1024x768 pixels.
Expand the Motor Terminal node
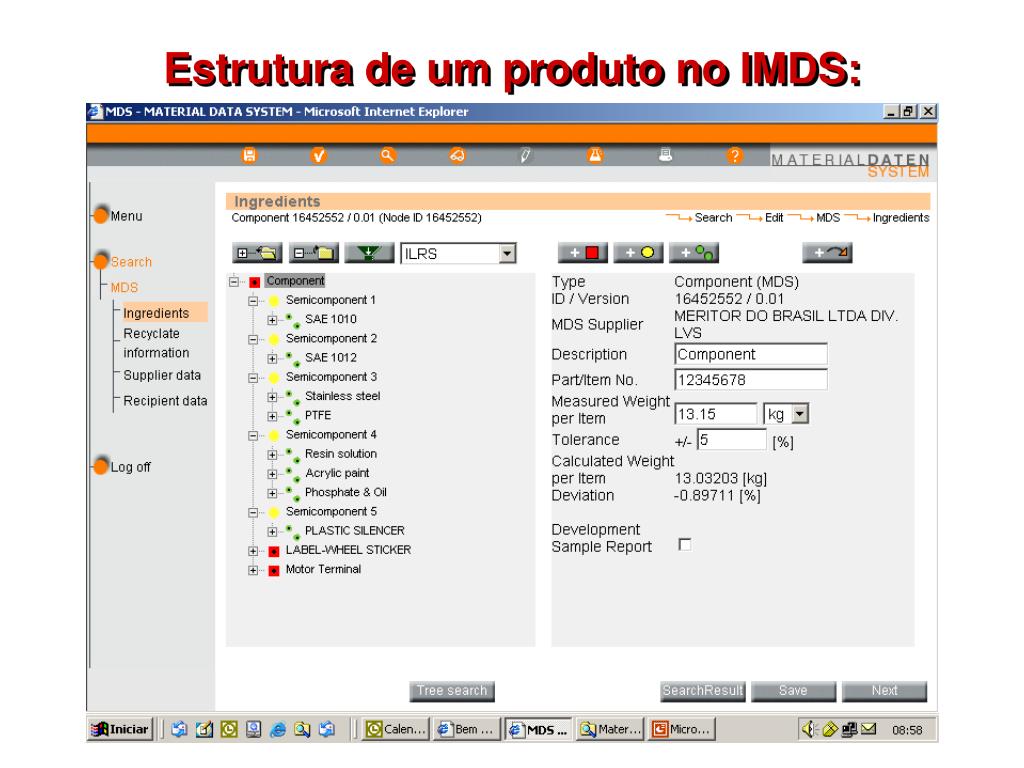(253, 570)
